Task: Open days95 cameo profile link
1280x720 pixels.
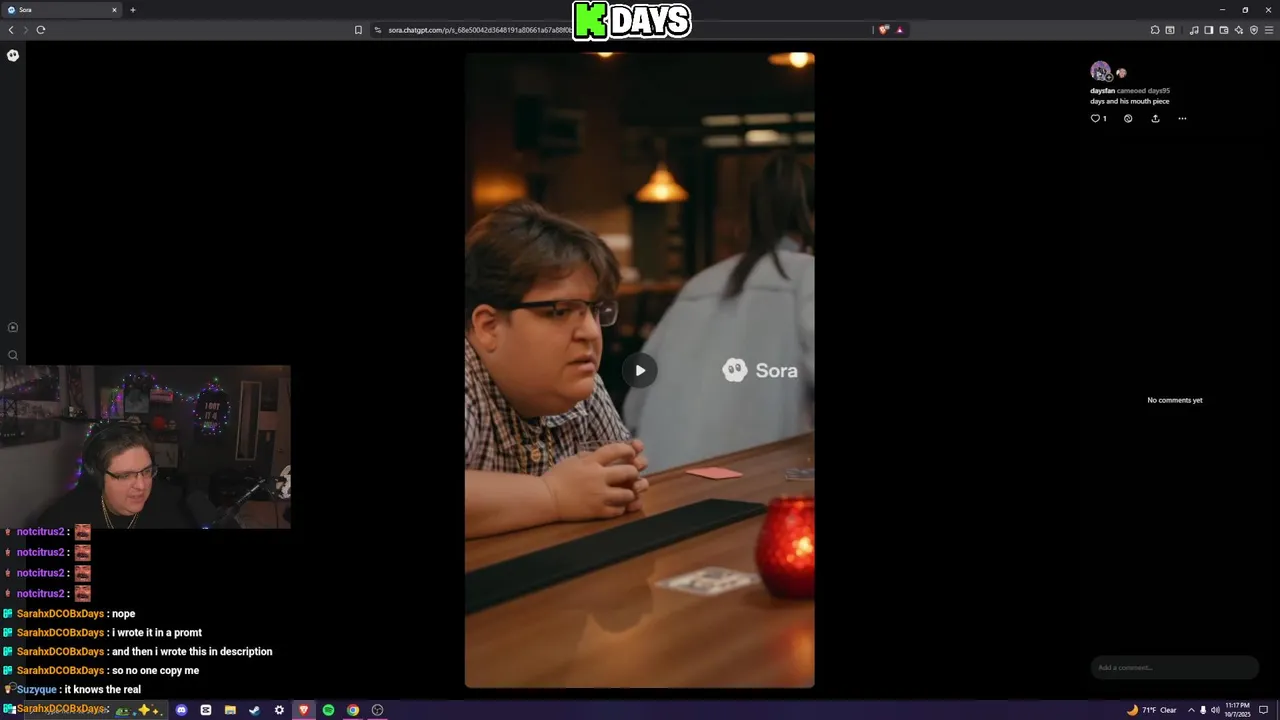Action: click(1158, 91)
